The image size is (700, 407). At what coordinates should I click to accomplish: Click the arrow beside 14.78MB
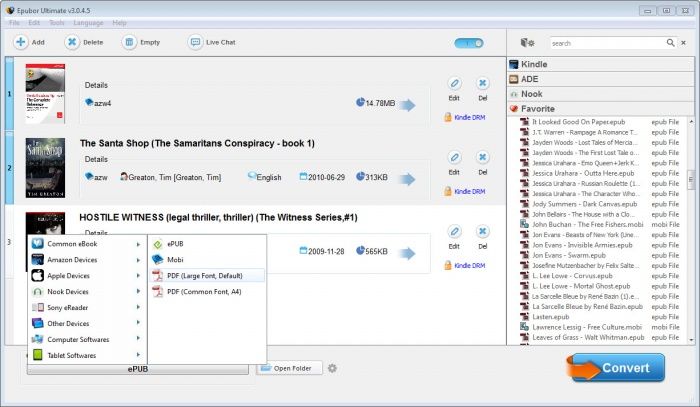tap(407, 105)
